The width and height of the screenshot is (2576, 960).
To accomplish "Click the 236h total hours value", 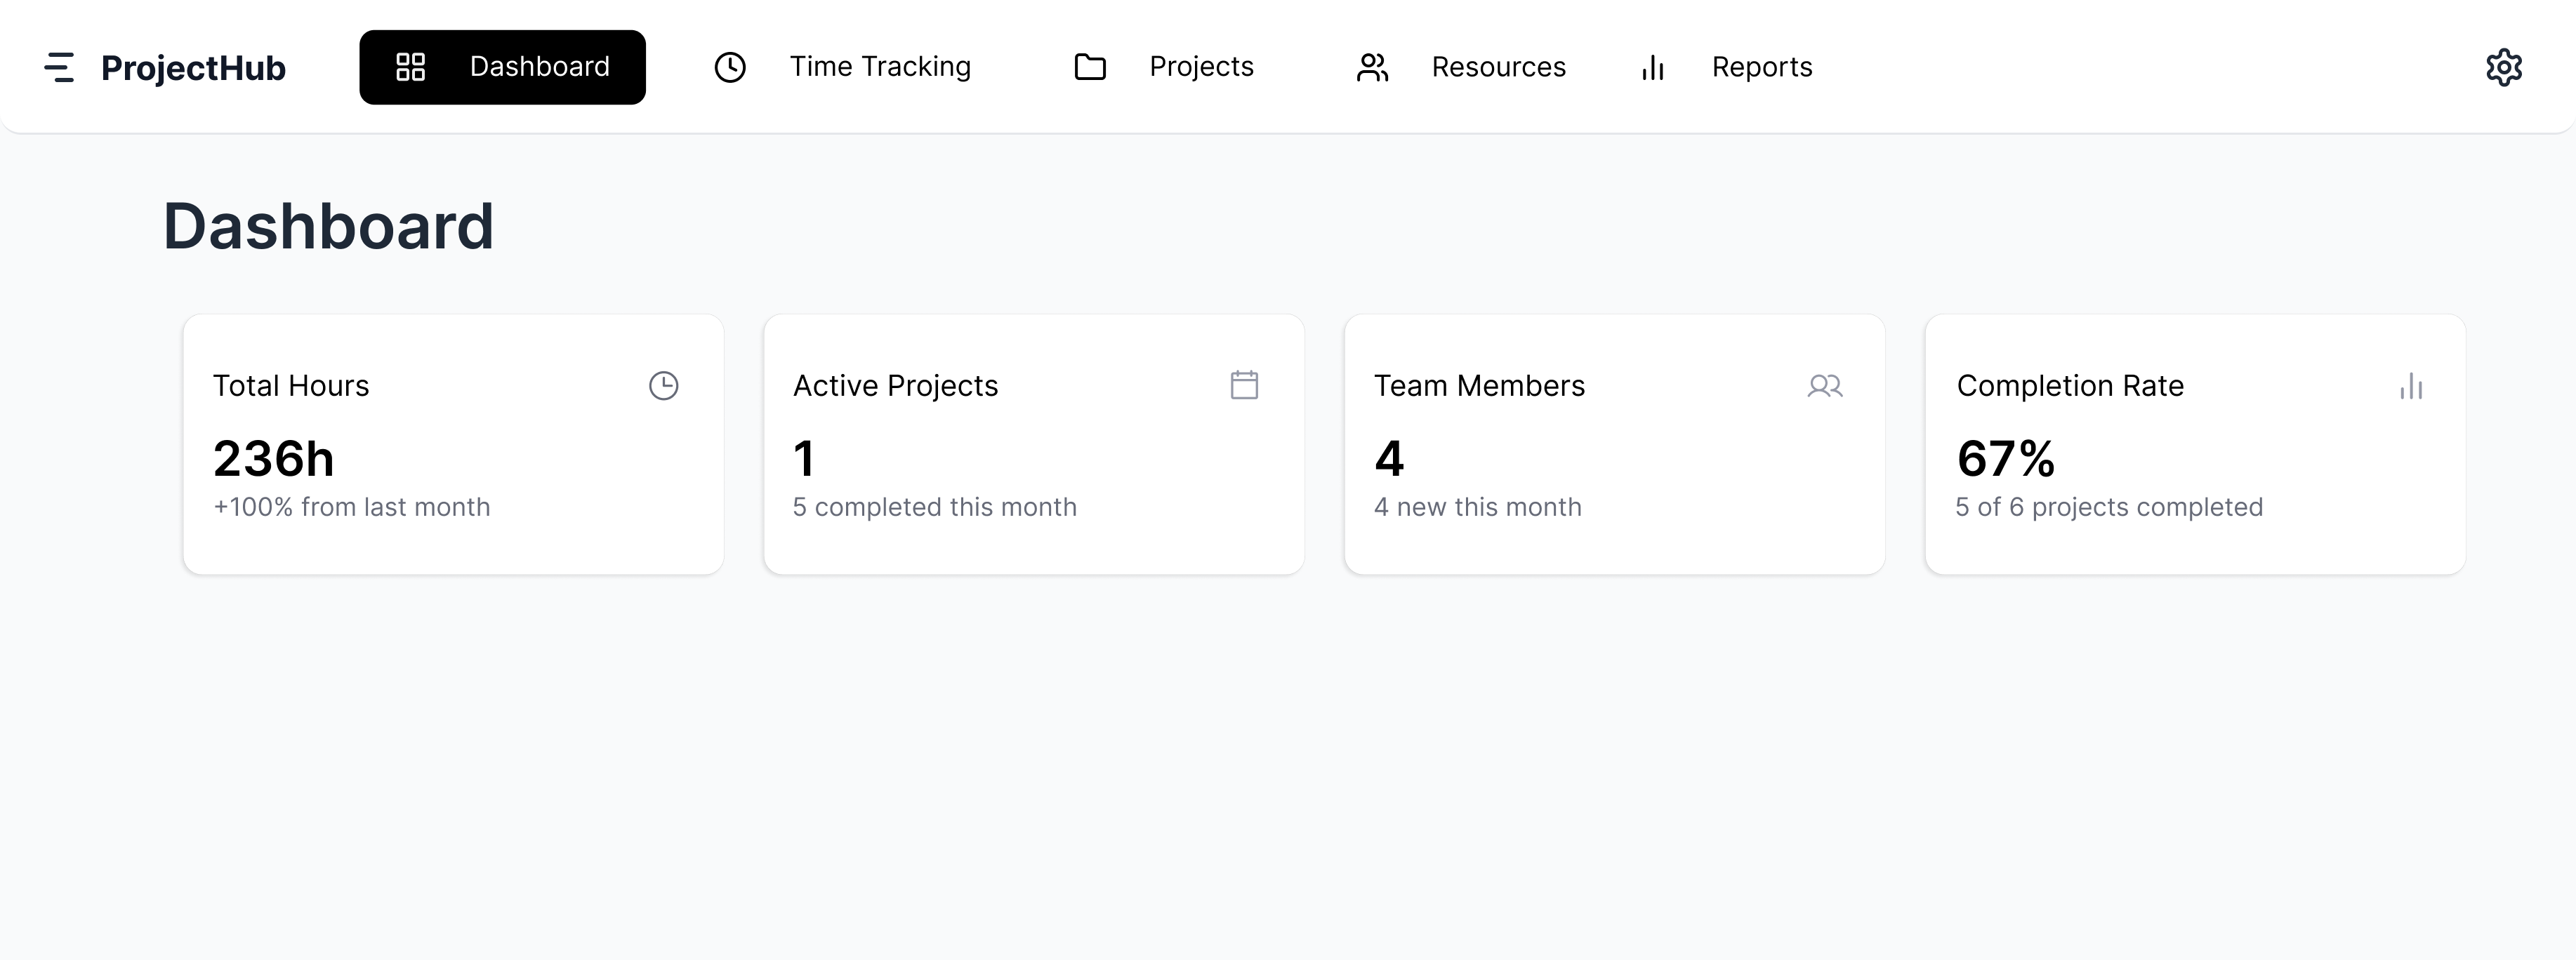I will click(273, 457).
